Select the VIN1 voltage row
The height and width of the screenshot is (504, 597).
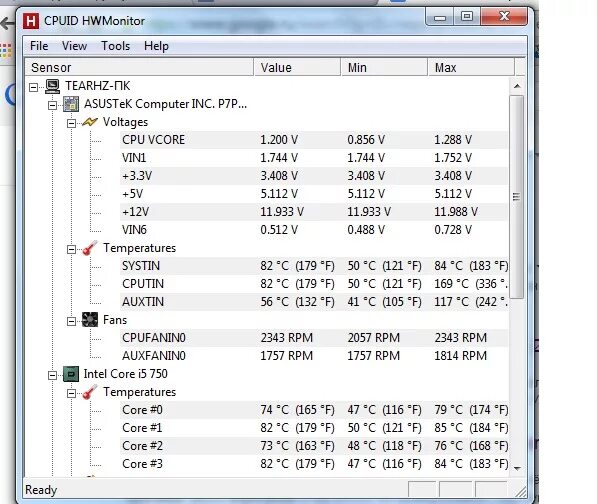click(x=314, y=158)
